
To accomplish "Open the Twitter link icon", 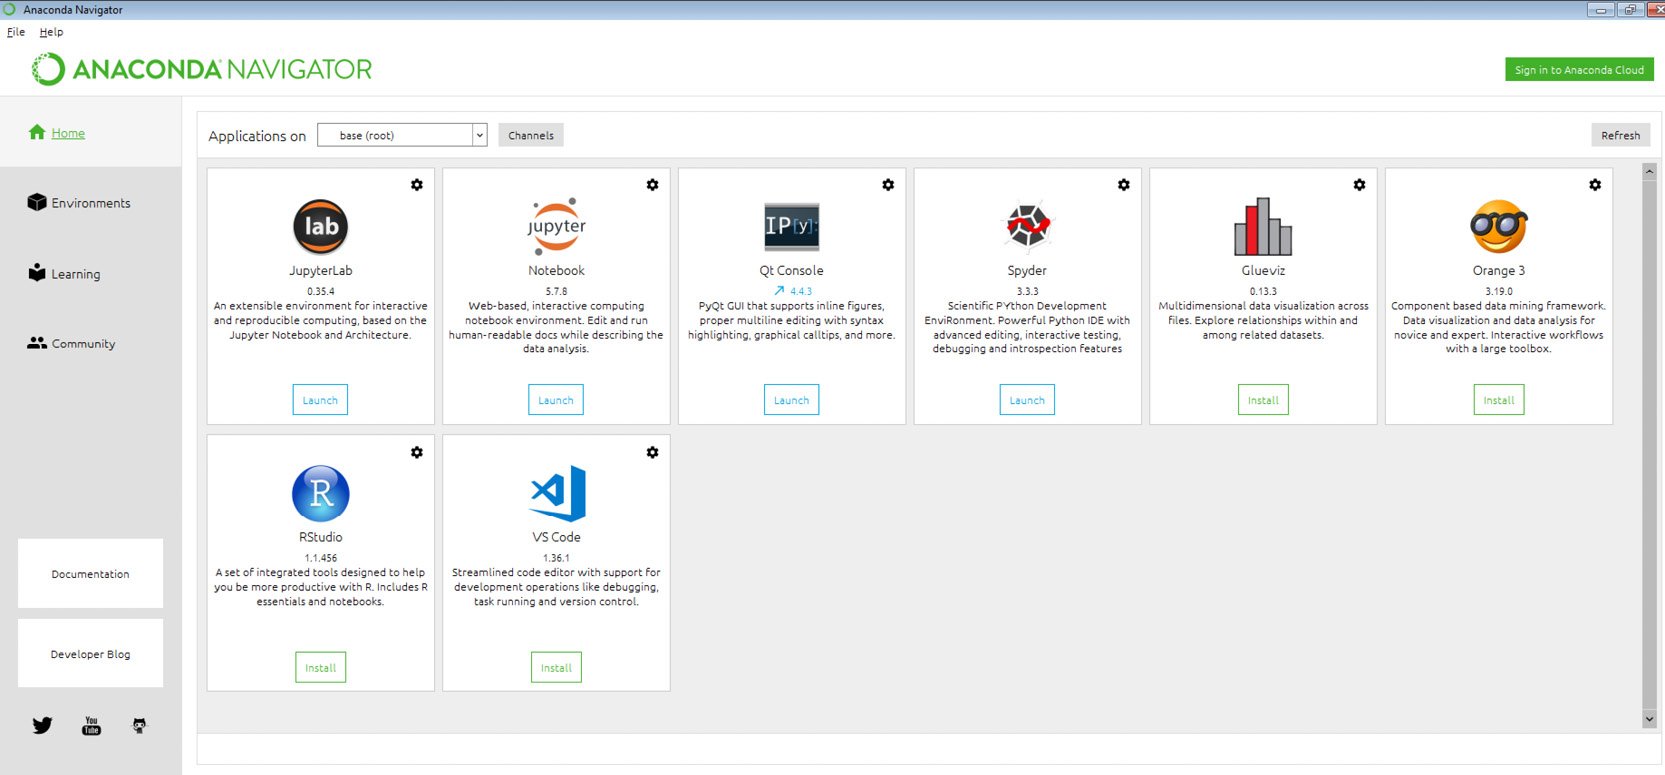I will pos(42,726).
